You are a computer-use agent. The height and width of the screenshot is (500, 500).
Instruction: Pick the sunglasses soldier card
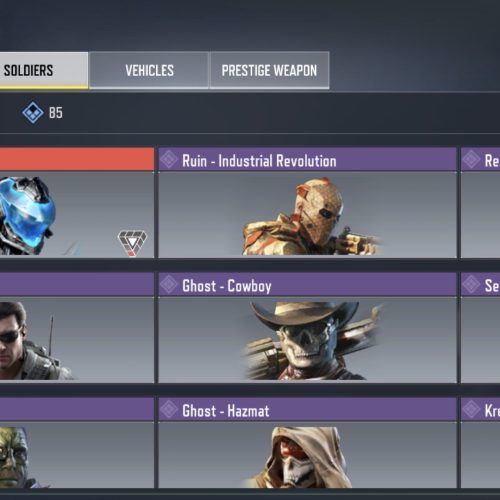tap(77, 328)
